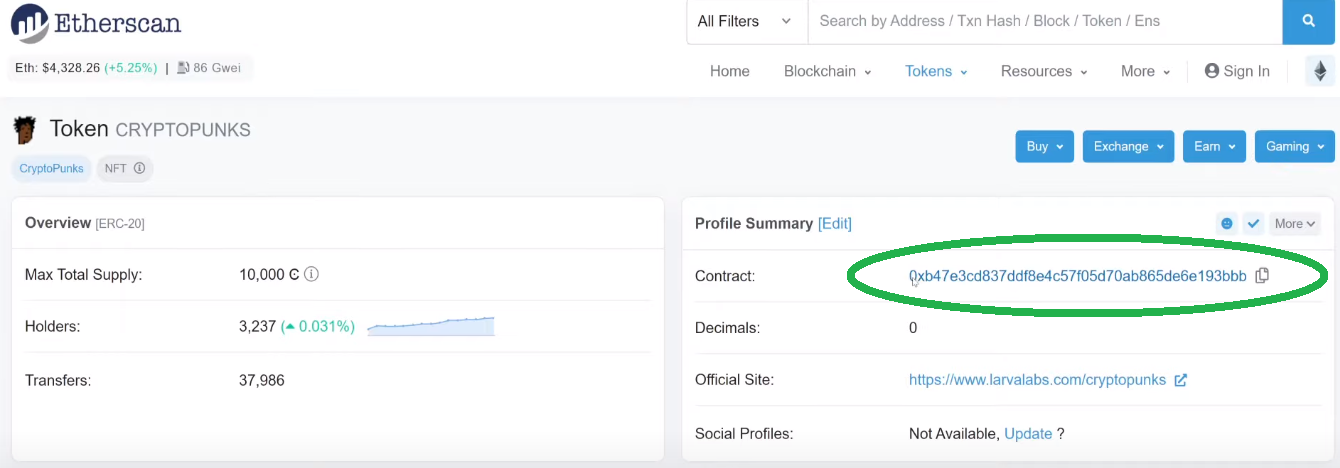Screen dimensions: 1340x468
Task: Open the Exchange dropdown
Action: (1128, 146)
